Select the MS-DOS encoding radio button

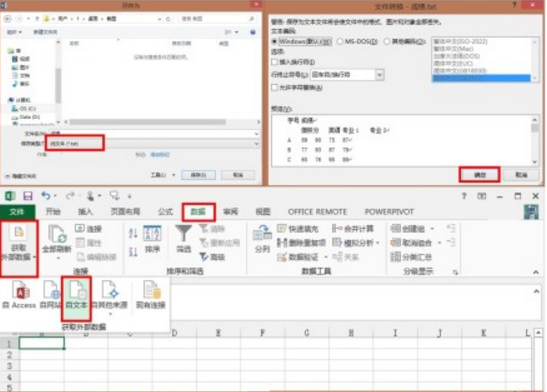[340, 42]
